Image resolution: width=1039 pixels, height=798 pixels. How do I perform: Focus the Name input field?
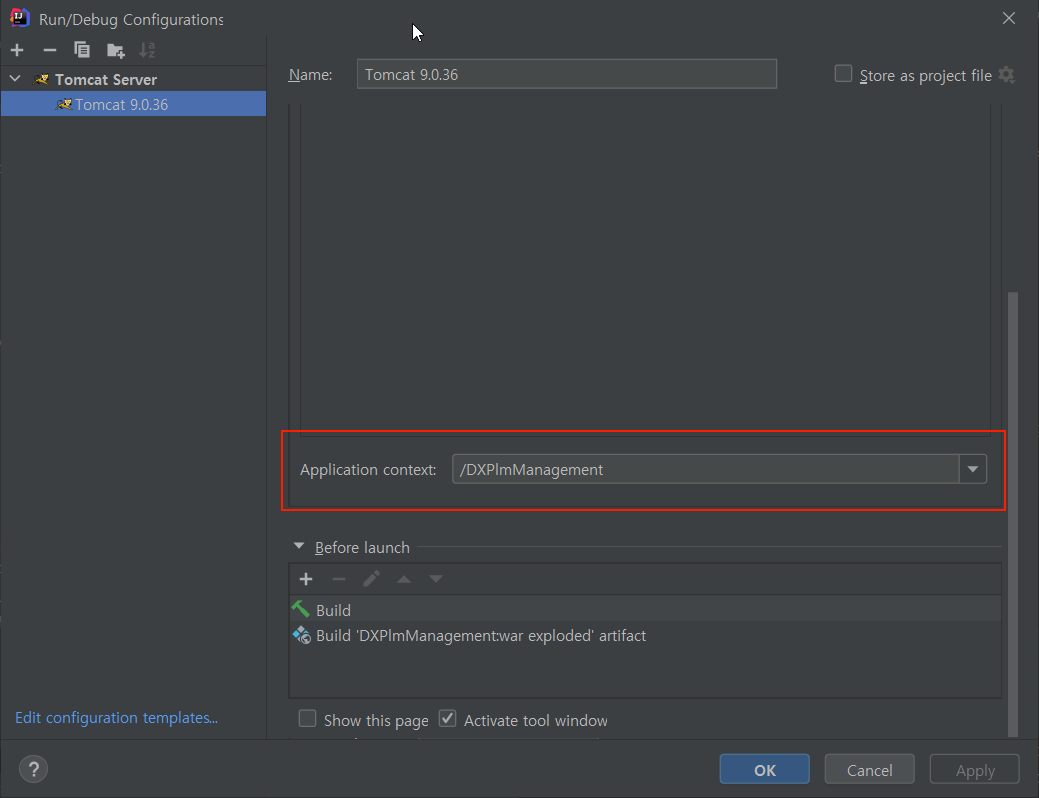[567, 74]
